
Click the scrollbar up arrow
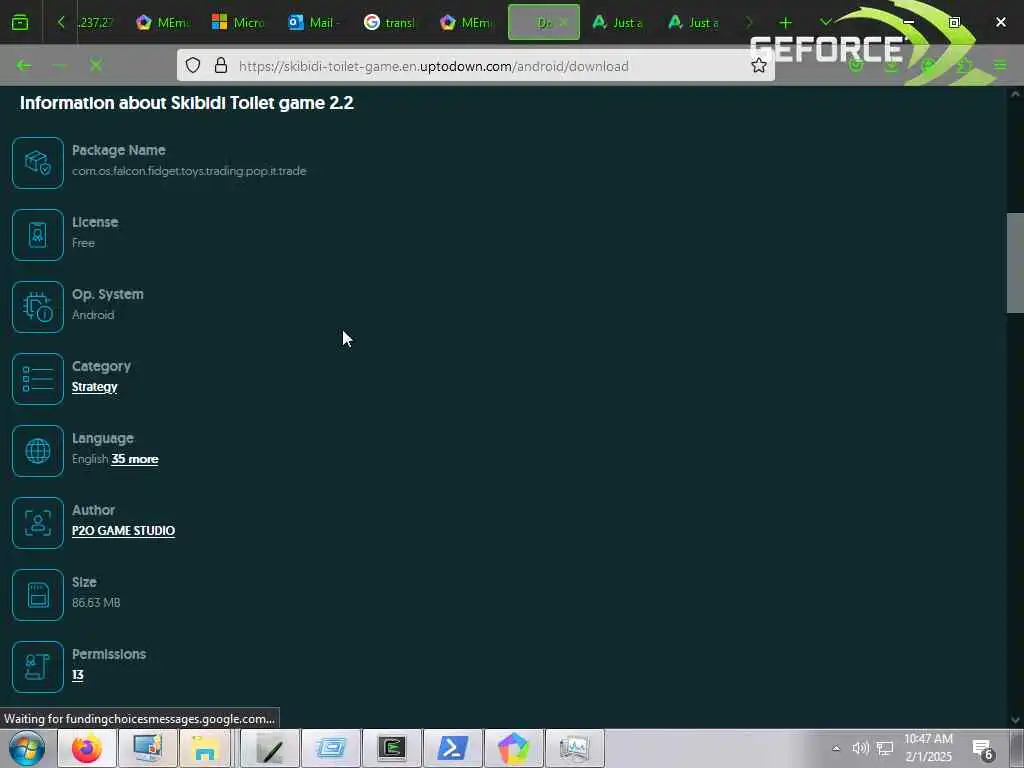click(x=1015, y=94)
